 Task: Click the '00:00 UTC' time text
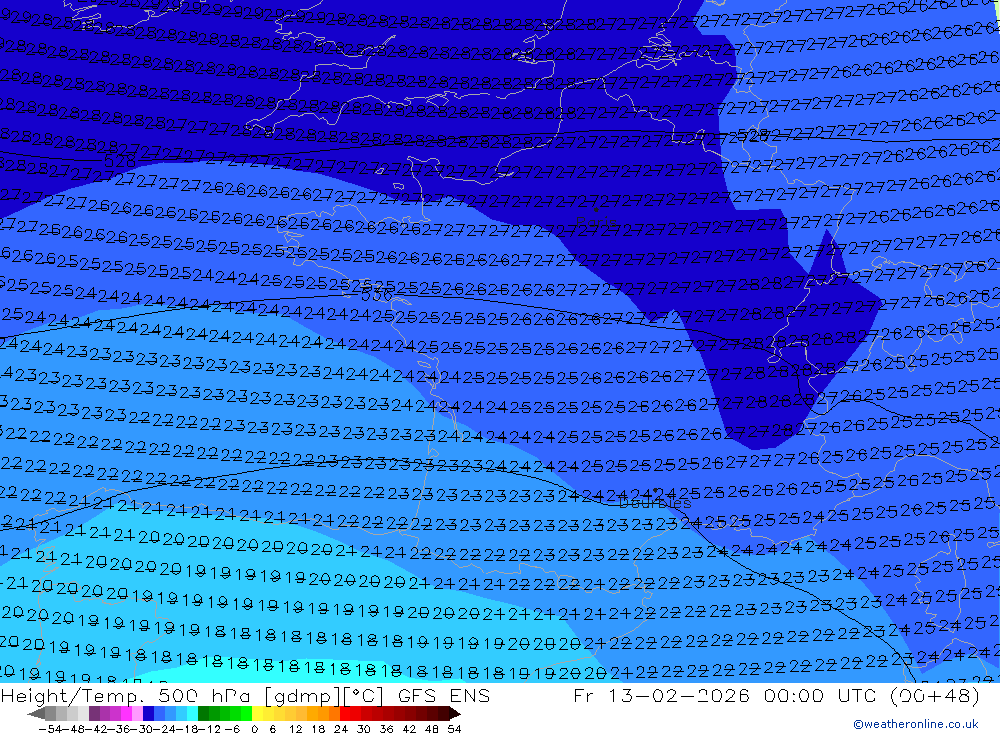pos(820,696)
